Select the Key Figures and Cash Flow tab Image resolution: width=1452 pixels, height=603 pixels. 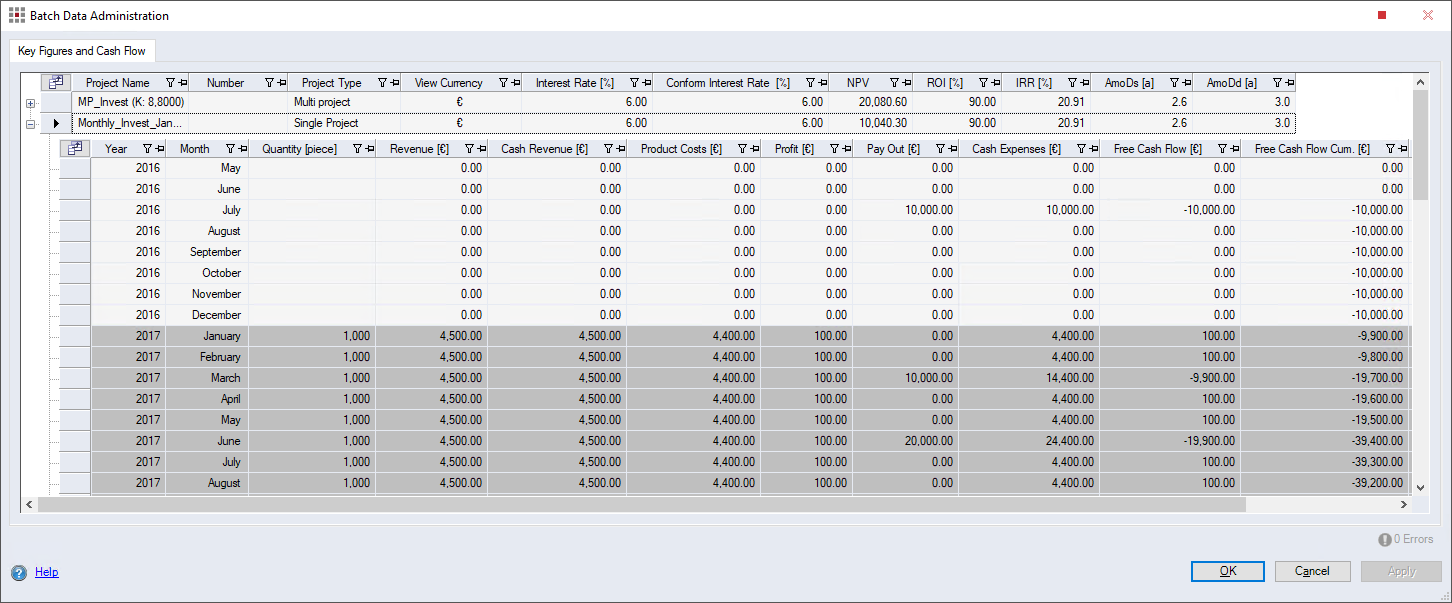click(82, 51)
